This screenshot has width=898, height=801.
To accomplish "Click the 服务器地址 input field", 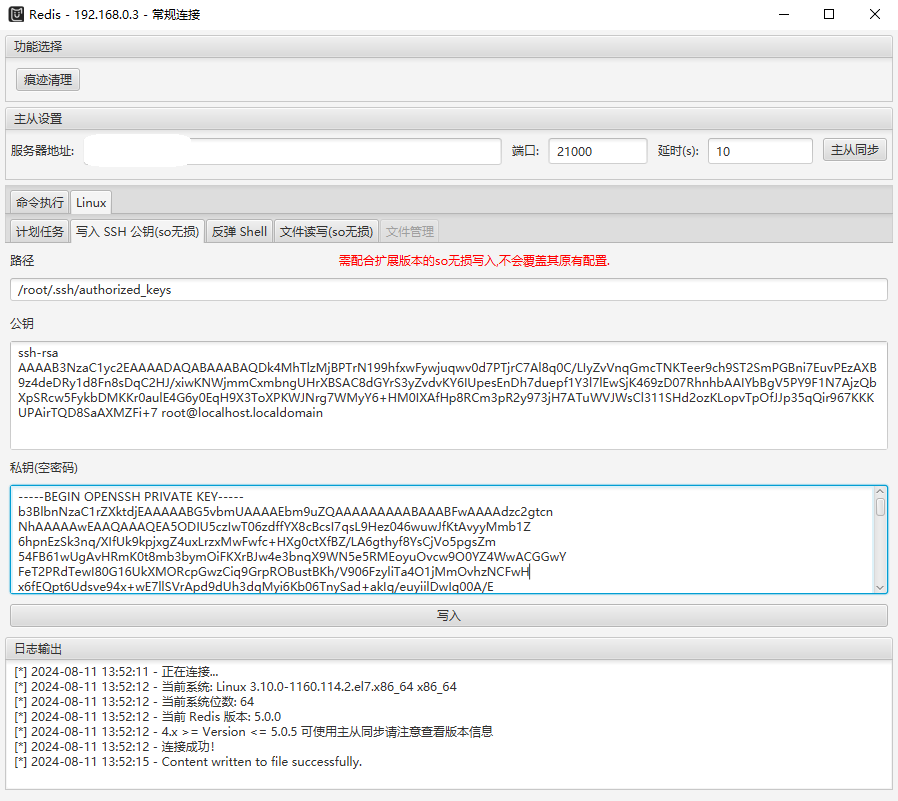I will 293,151.
